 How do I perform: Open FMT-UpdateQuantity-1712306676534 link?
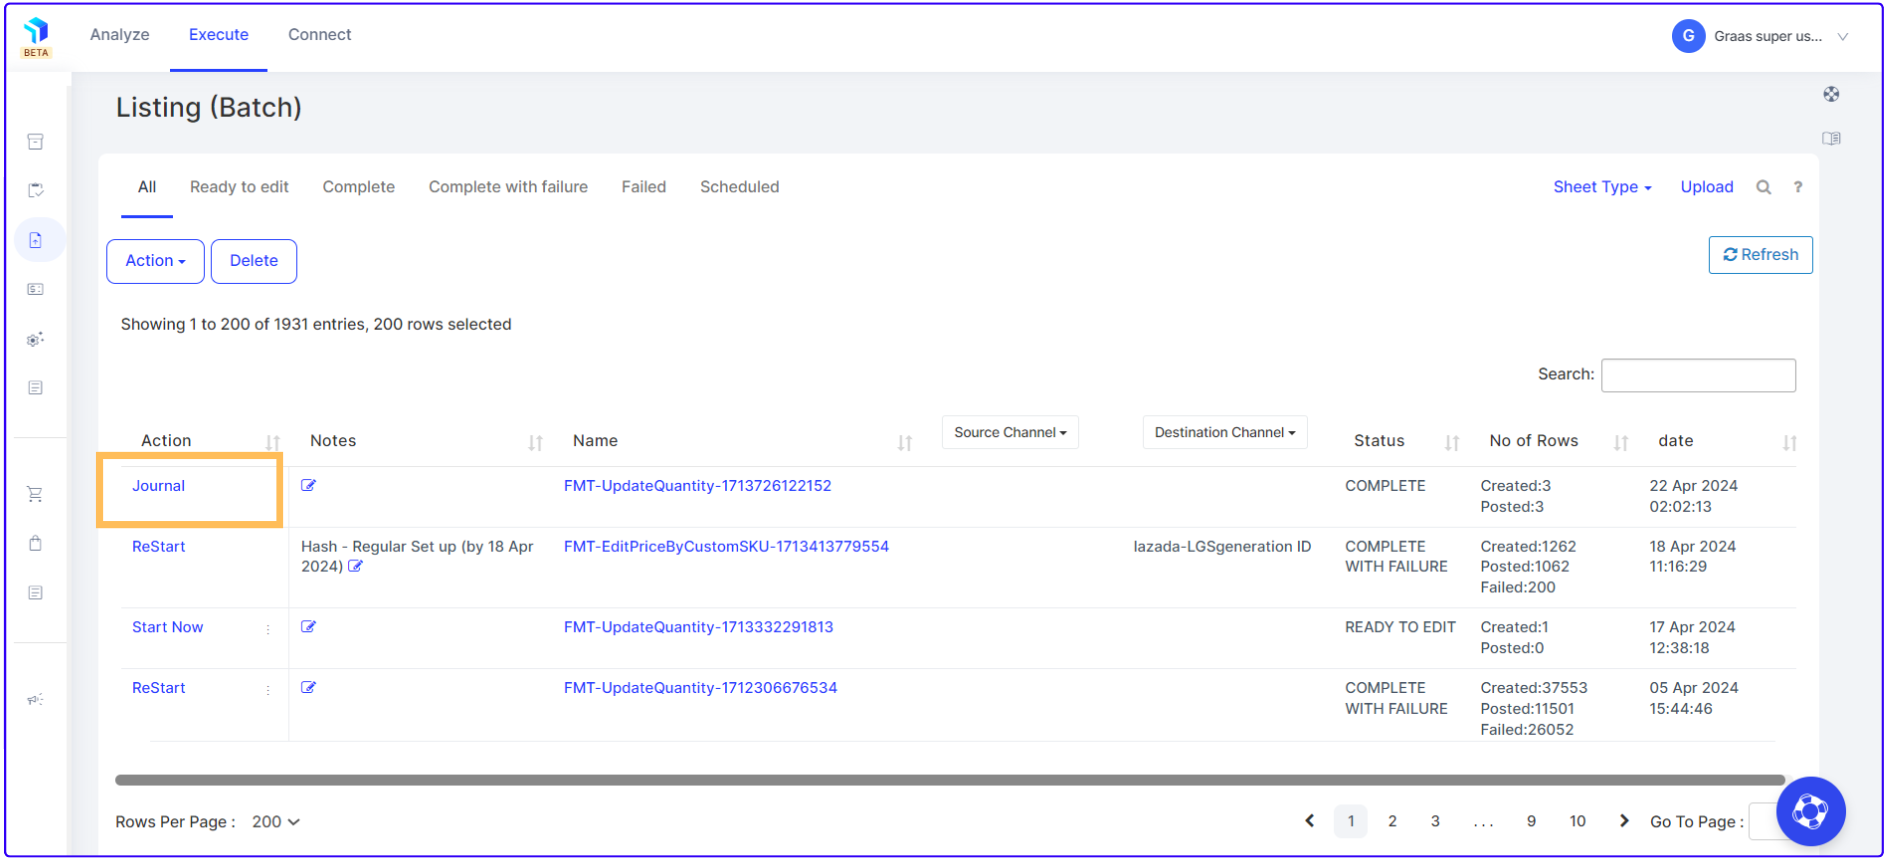(x=700, y=688)
